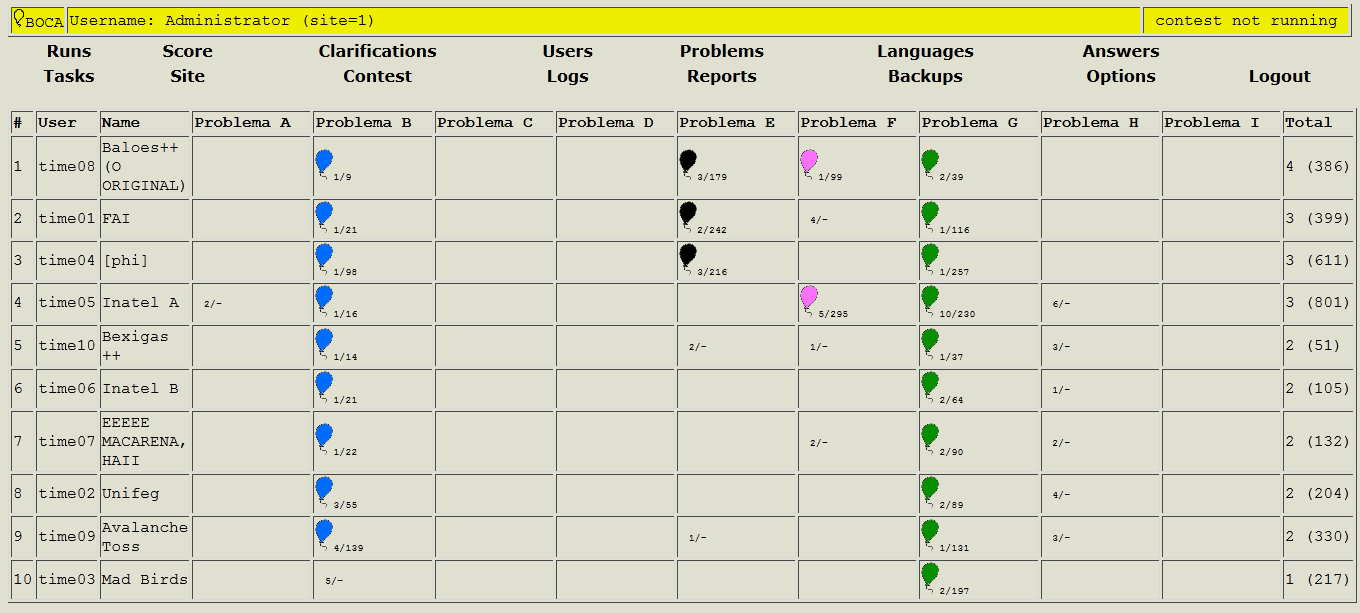Go to the Clarifications page
The height and width of the screenshot is (613, 1360).
tap(377, 51)
